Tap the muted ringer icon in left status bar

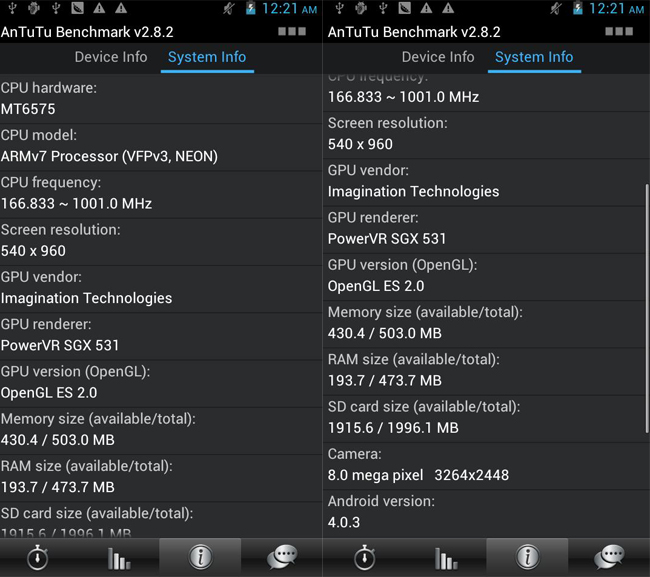click(228, 8)
